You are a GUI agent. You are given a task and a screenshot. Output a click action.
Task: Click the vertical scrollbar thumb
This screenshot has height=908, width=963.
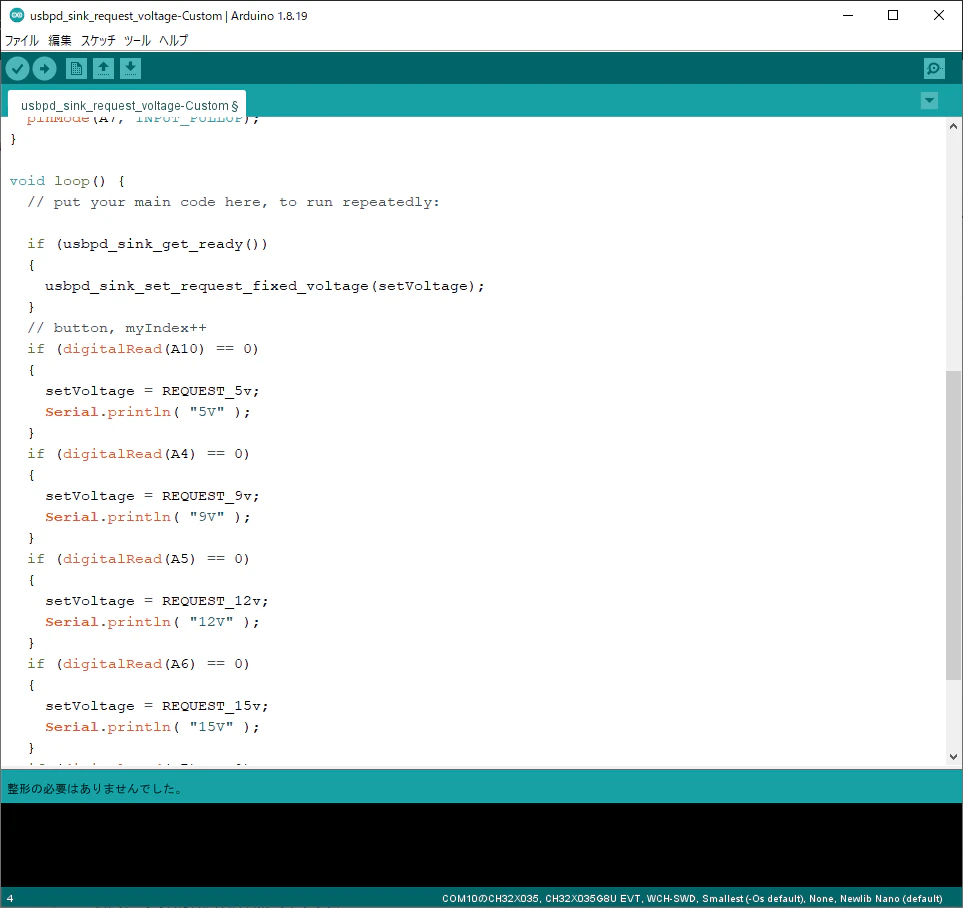click(x=953, y=525)
